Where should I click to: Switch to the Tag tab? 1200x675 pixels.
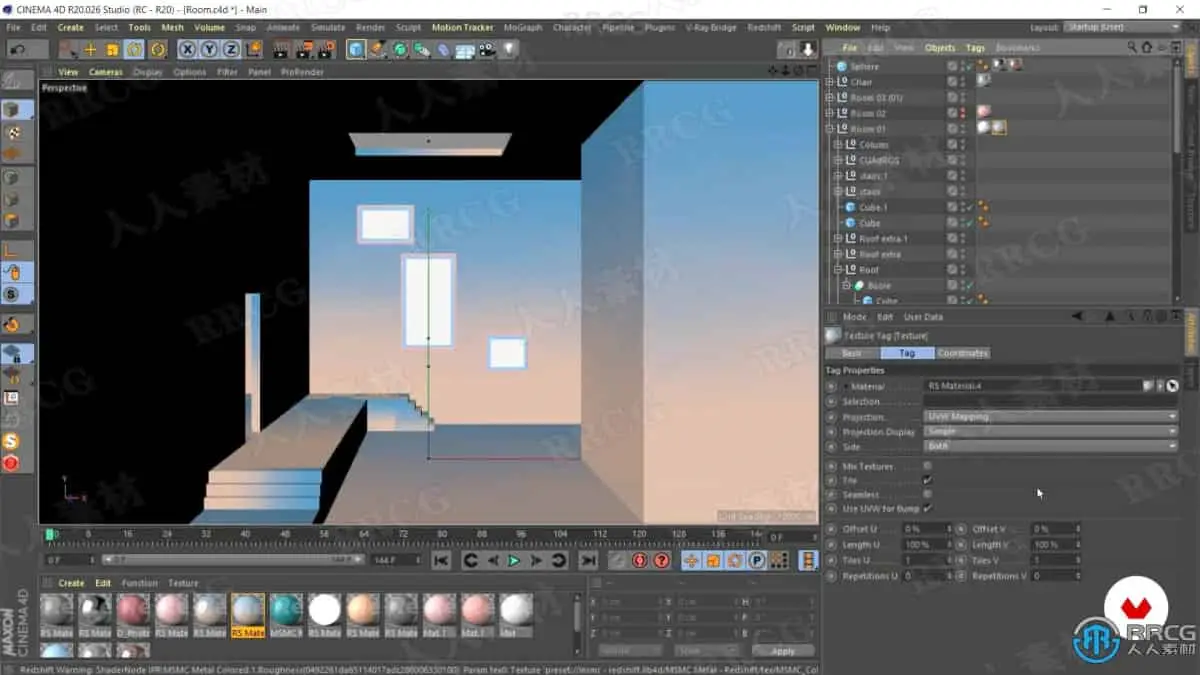pos(907,353)
